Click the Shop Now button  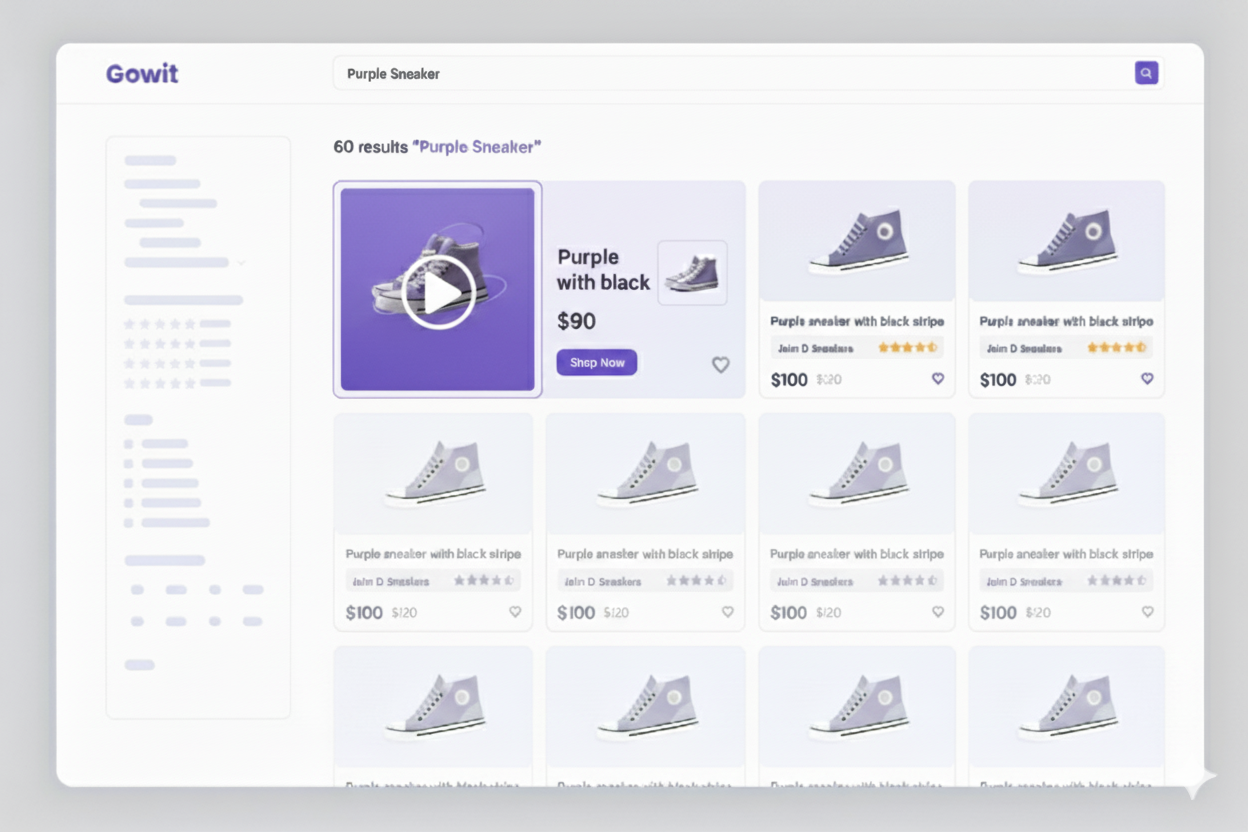pos(596,363)
